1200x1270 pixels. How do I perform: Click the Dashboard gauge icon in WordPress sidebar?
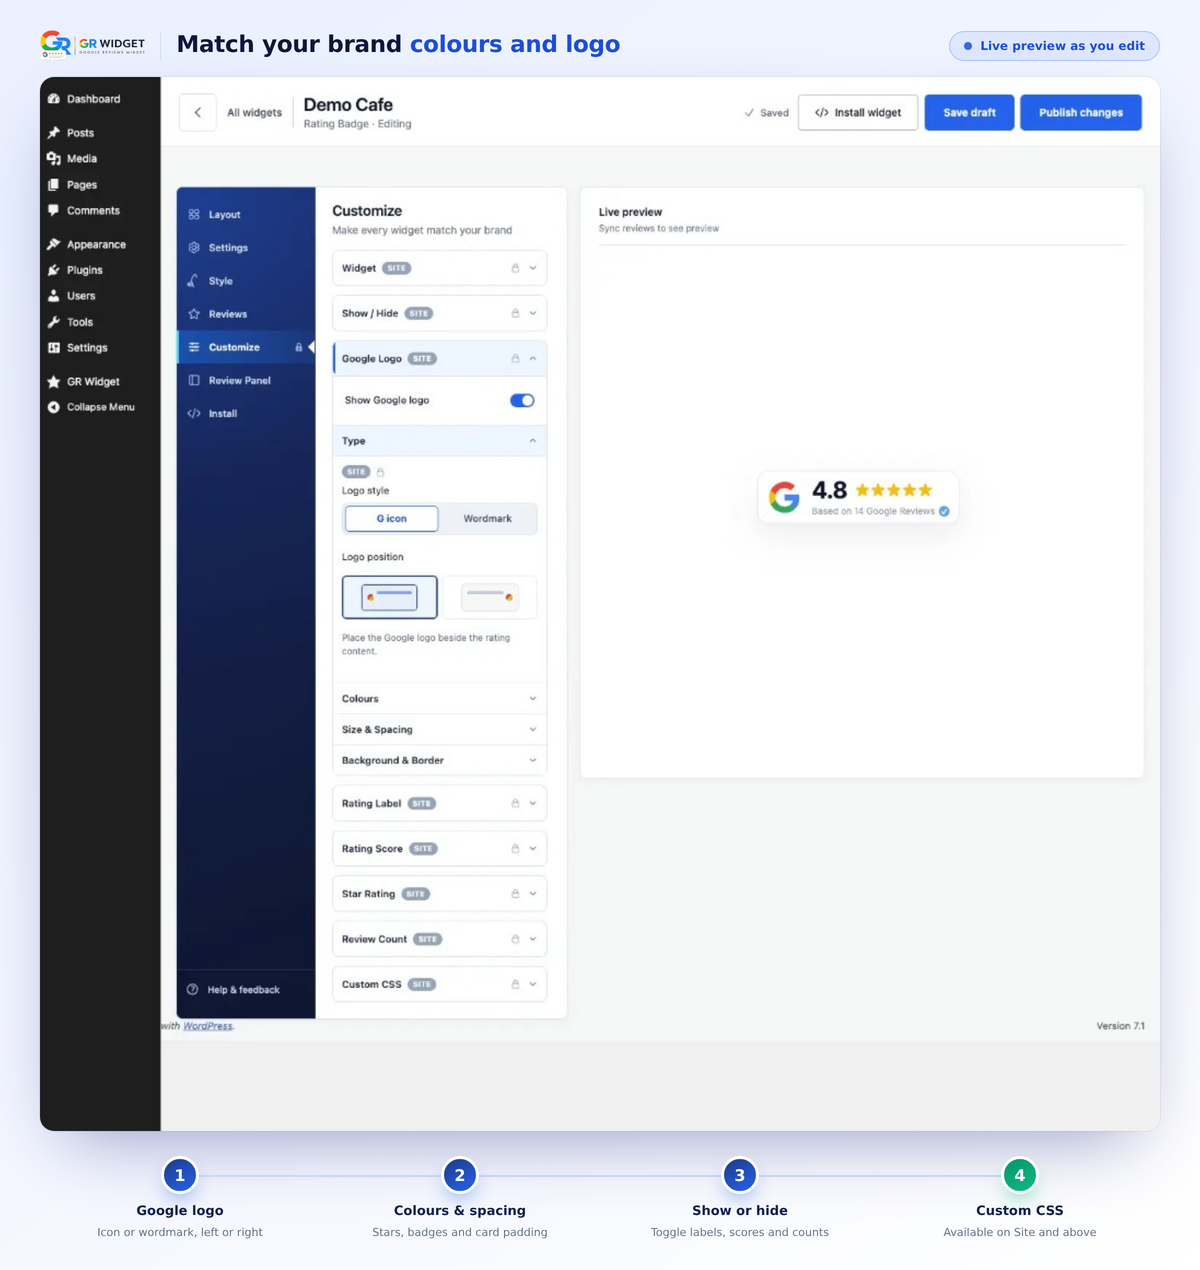pyautogui.click(x=54, y=99)
